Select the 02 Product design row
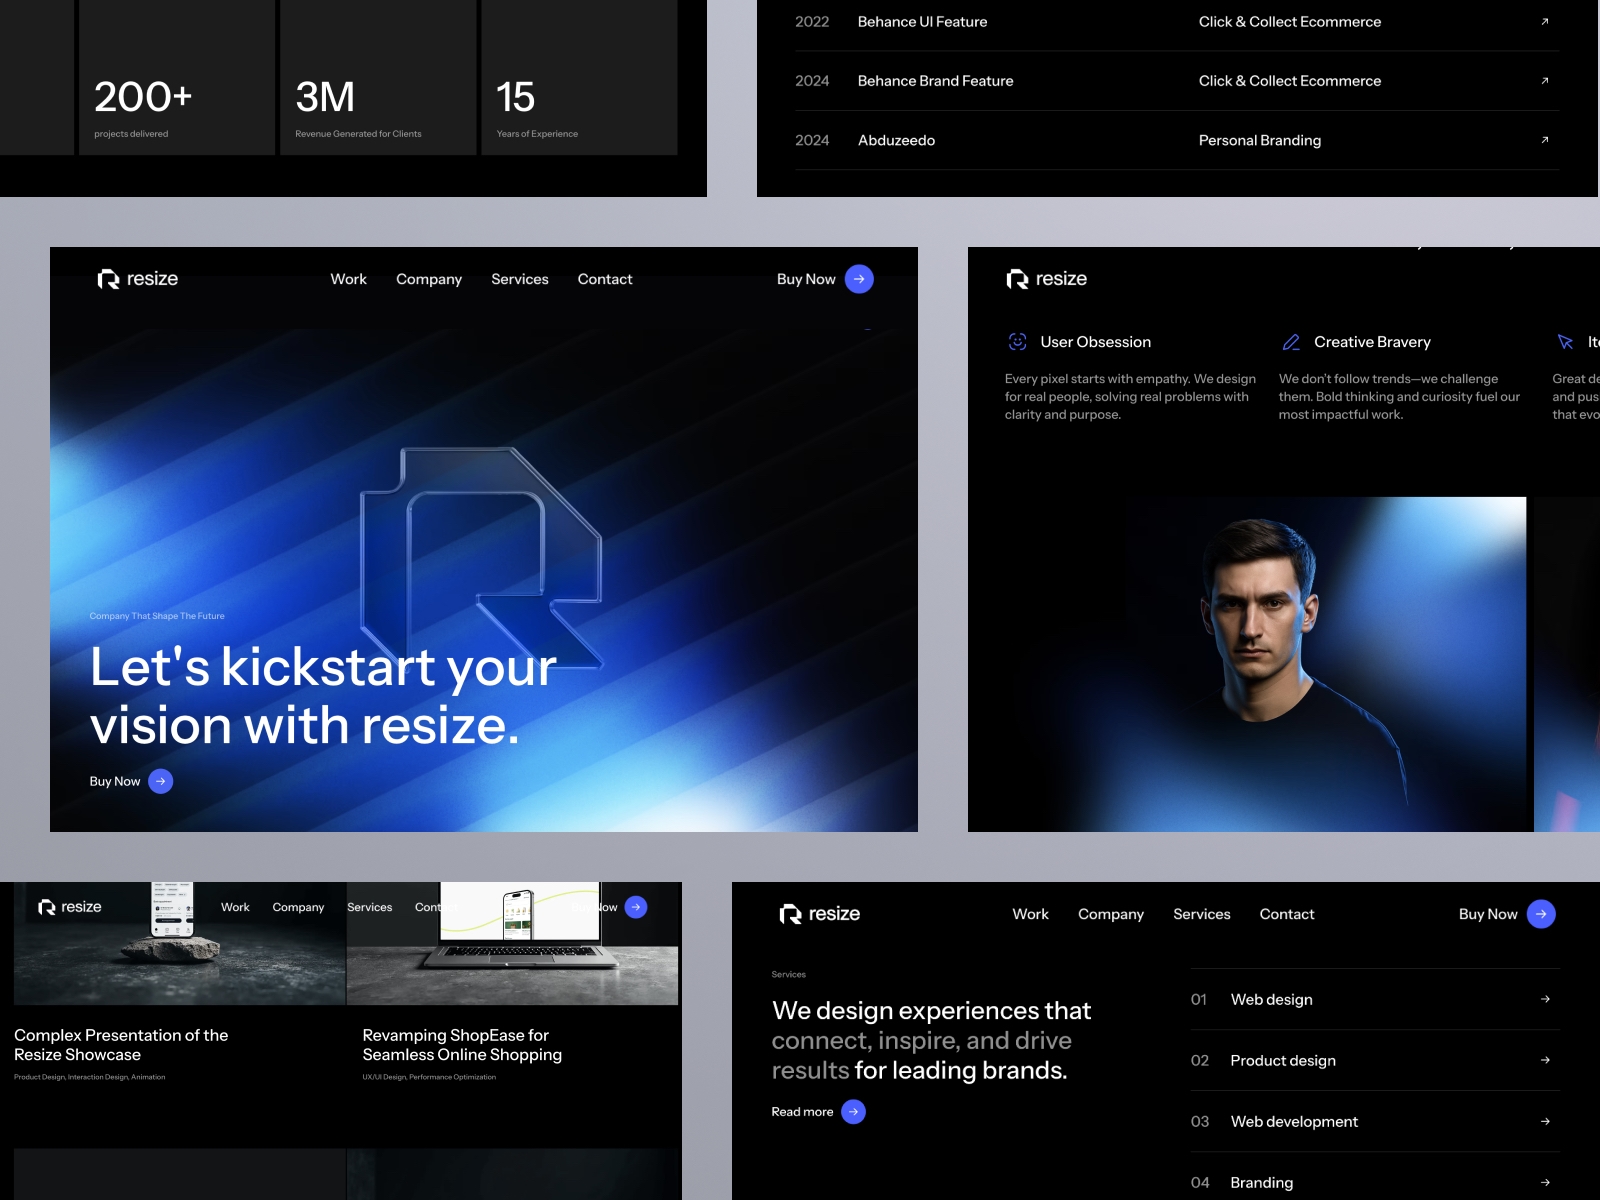This screenshot has height=1200, width=1600. [x=1283, y=1060]
